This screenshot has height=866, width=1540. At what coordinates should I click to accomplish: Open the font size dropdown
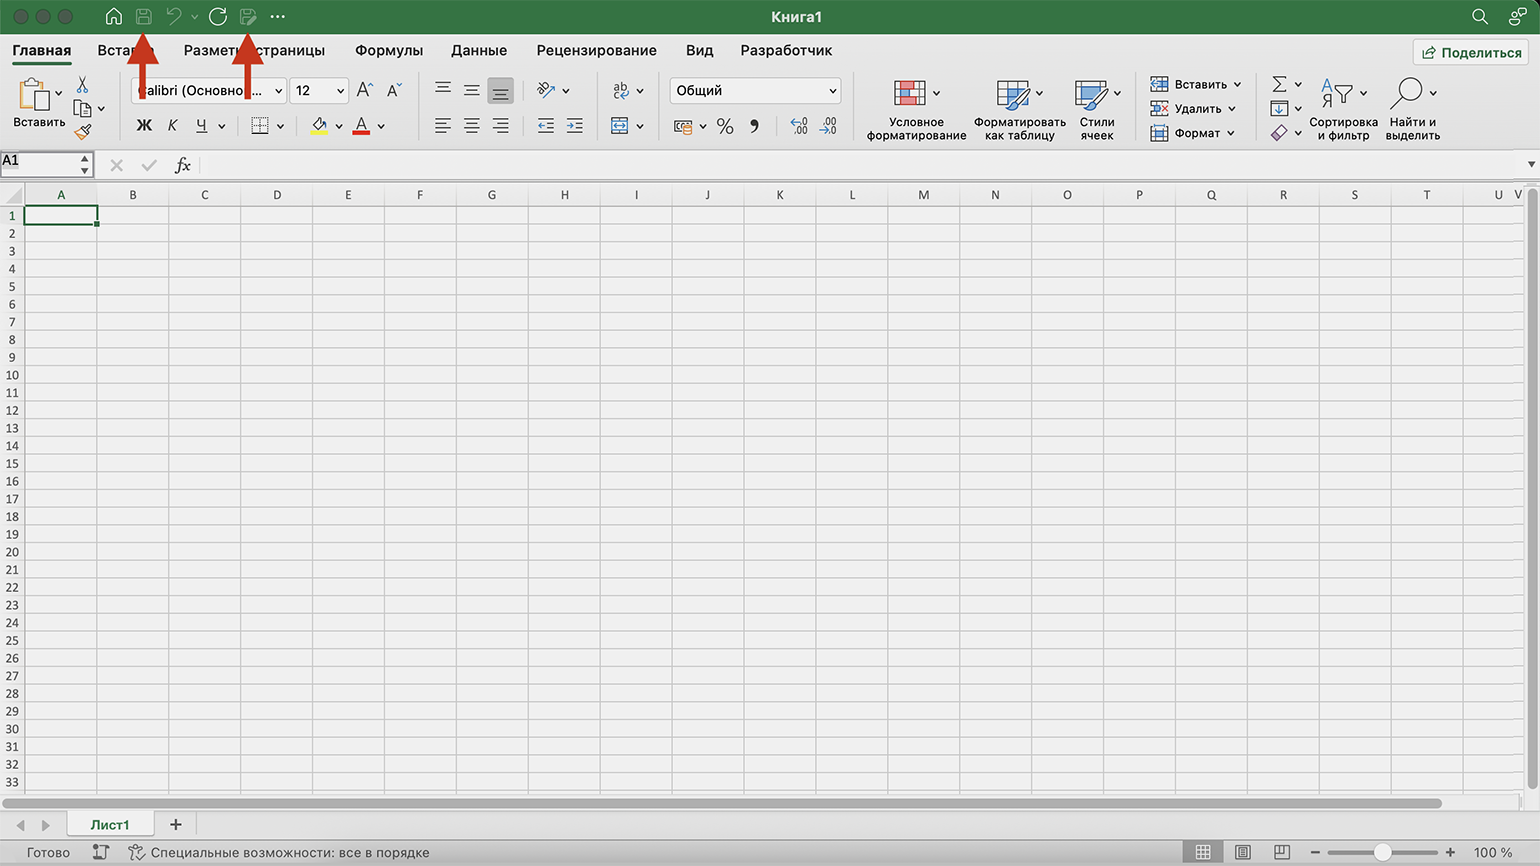click(340, 91)
